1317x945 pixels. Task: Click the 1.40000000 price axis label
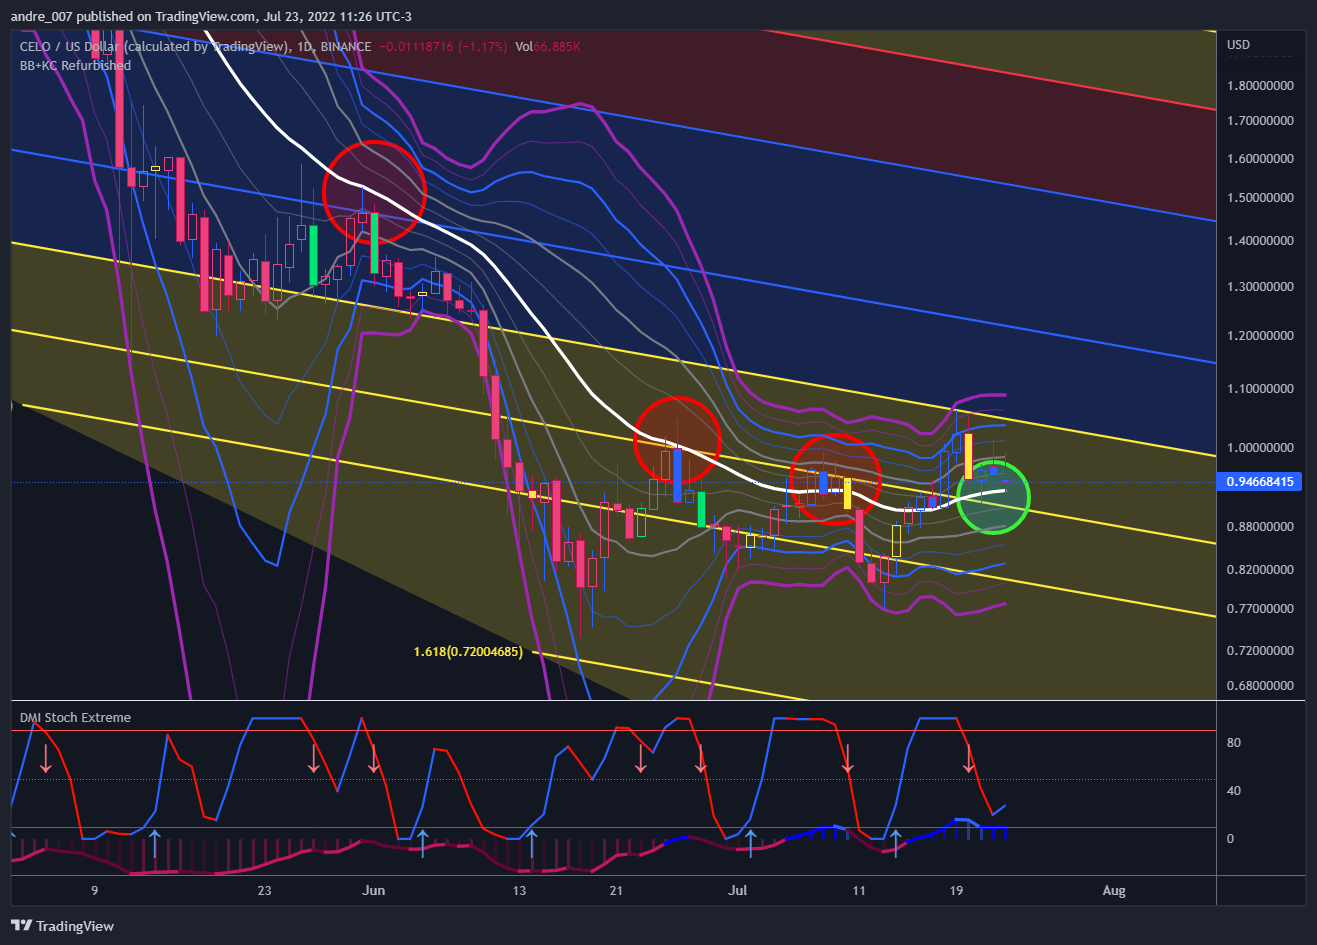1260,241
